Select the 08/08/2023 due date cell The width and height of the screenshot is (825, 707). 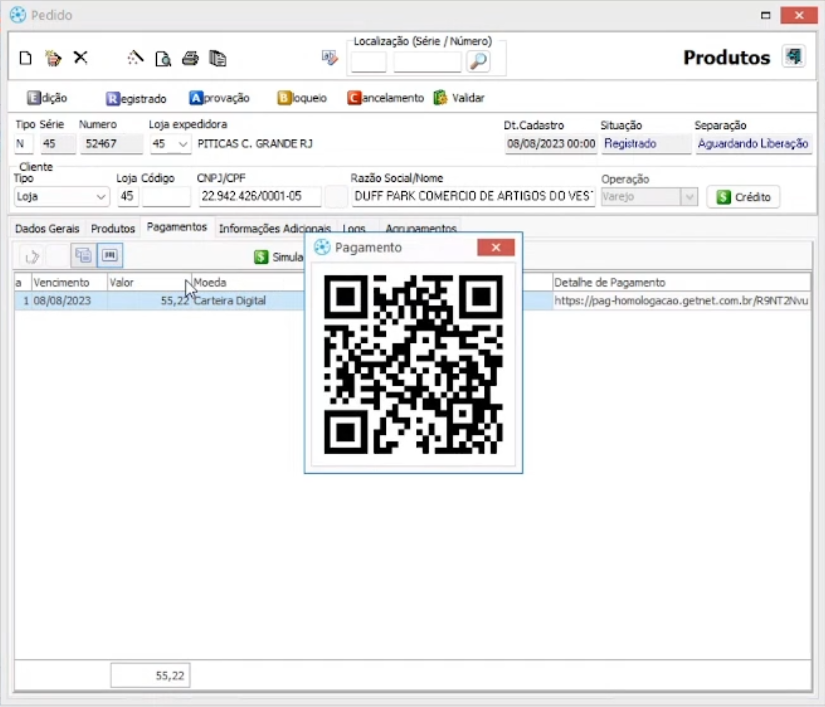[x=69, y=301]
